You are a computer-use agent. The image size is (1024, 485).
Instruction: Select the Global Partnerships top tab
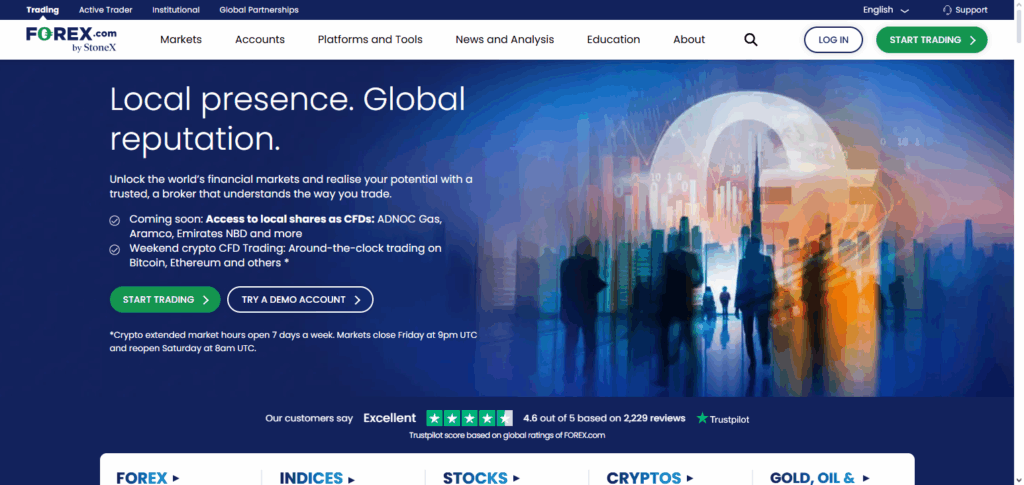point(259,10)
